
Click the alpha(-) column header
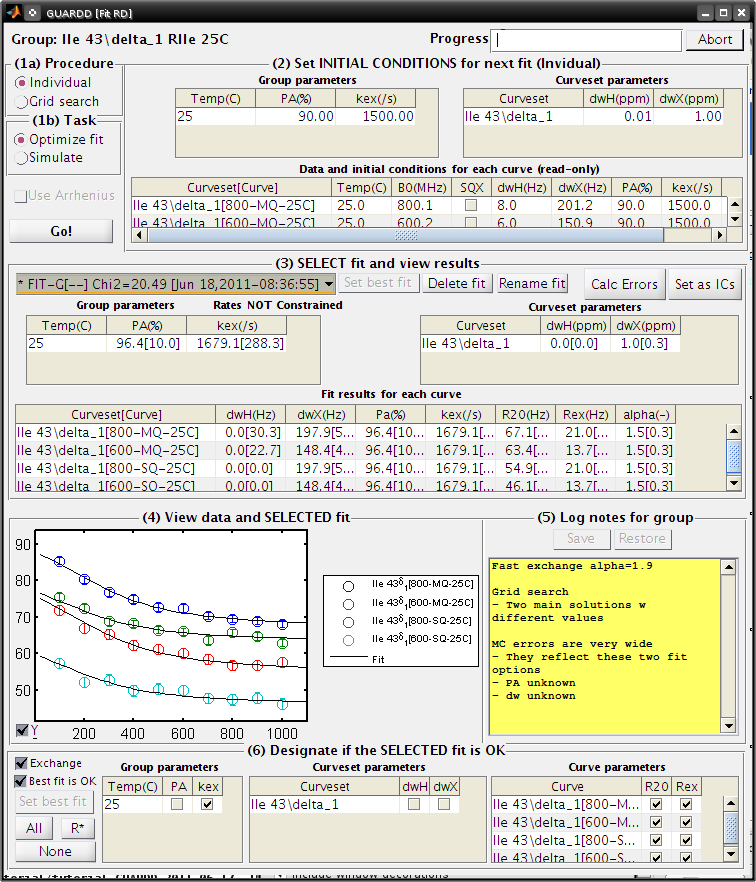click(x=646, y=415)
